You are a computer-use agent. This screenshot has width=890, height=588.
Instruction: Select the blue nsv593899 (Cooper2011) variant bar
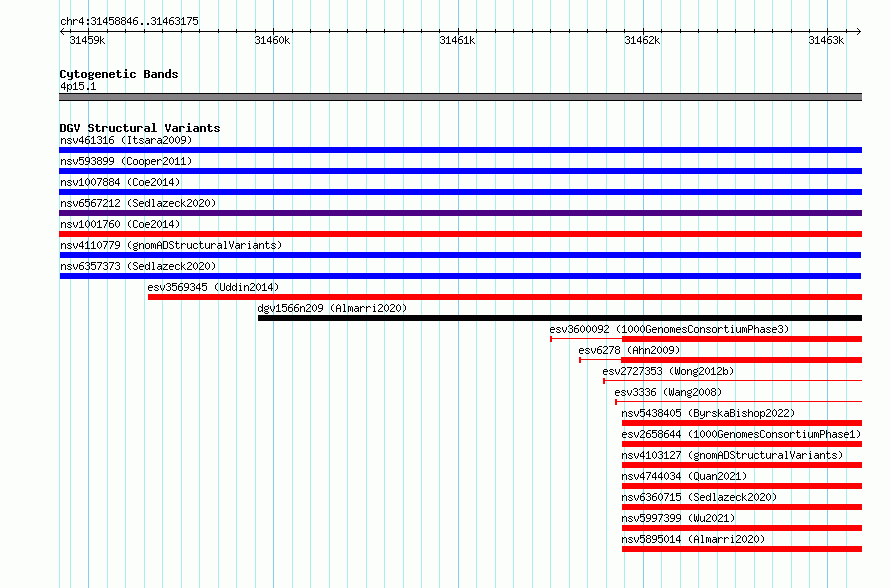tap(460, 171)
